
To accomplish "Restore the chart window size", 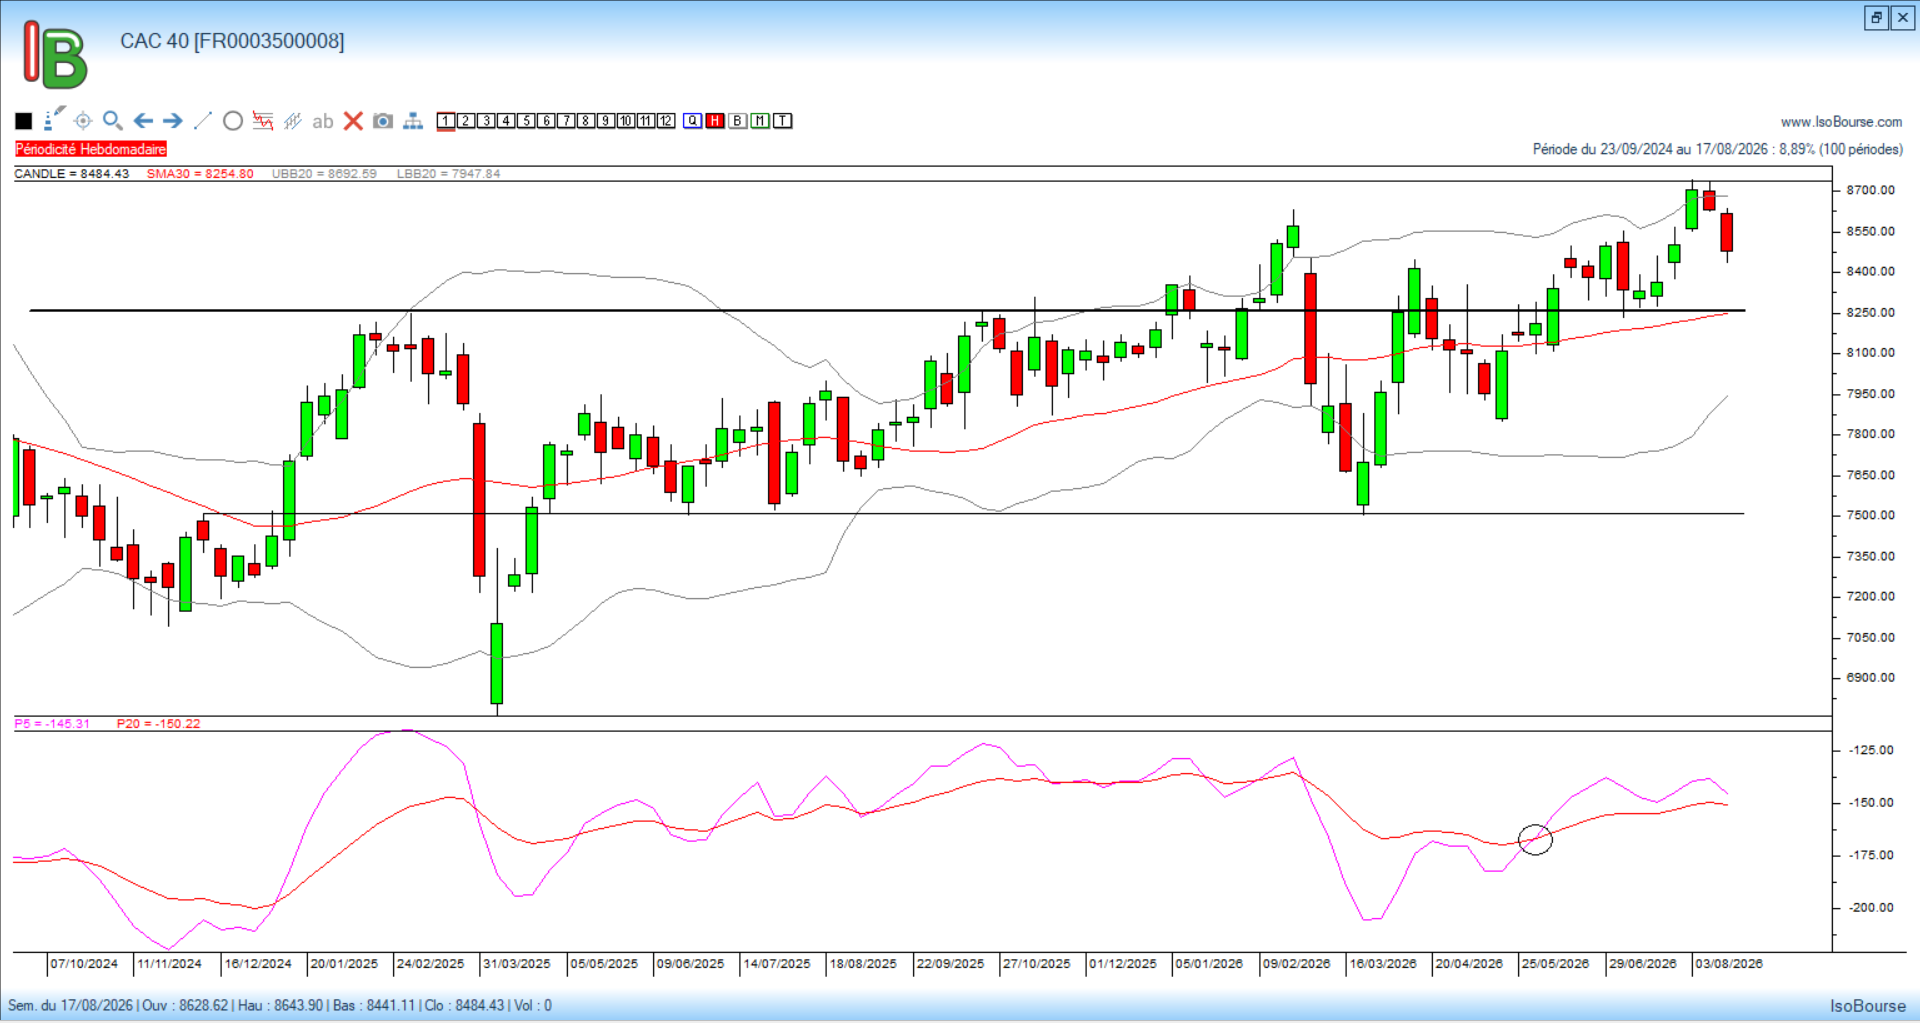I will pyautogui.click(x=1876, y=18).
